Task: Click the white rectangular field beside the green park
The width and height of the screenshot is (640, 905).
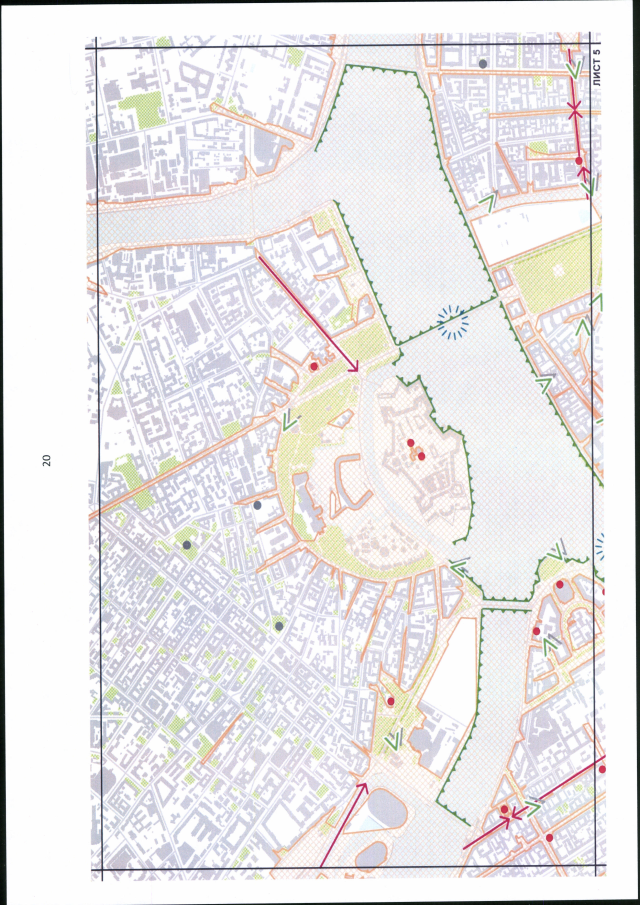Action: pos(525,228)
